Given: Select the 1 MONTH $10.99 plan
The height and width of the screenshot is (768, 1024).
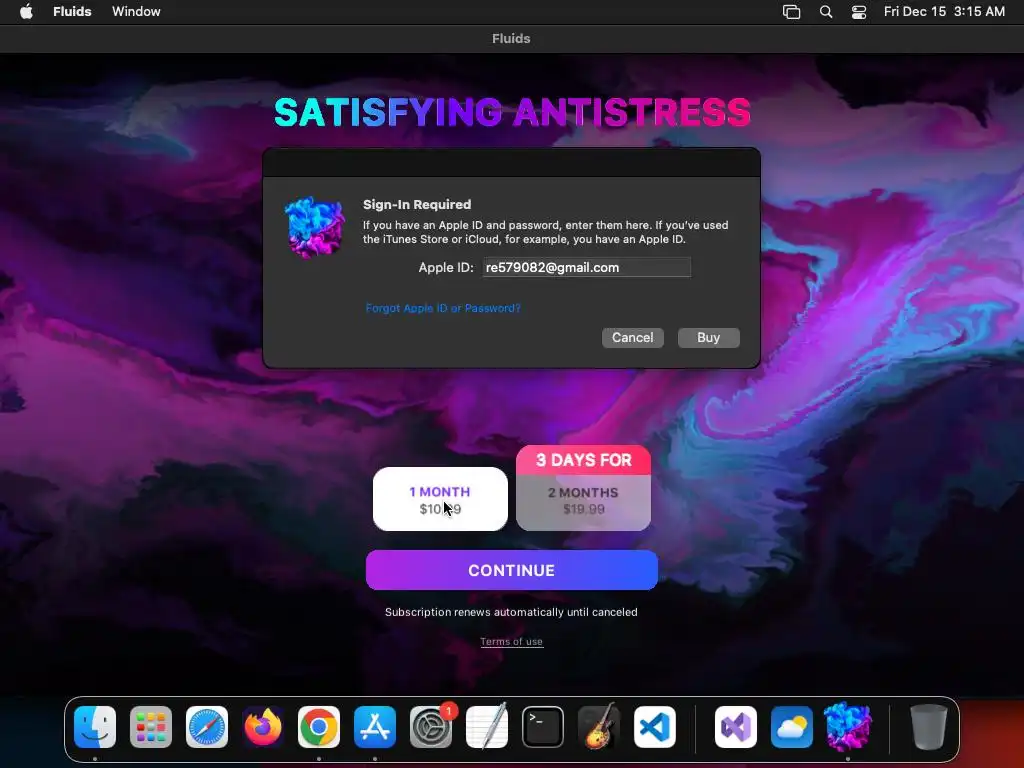Looking at the screenshot, I should (440, 499).
